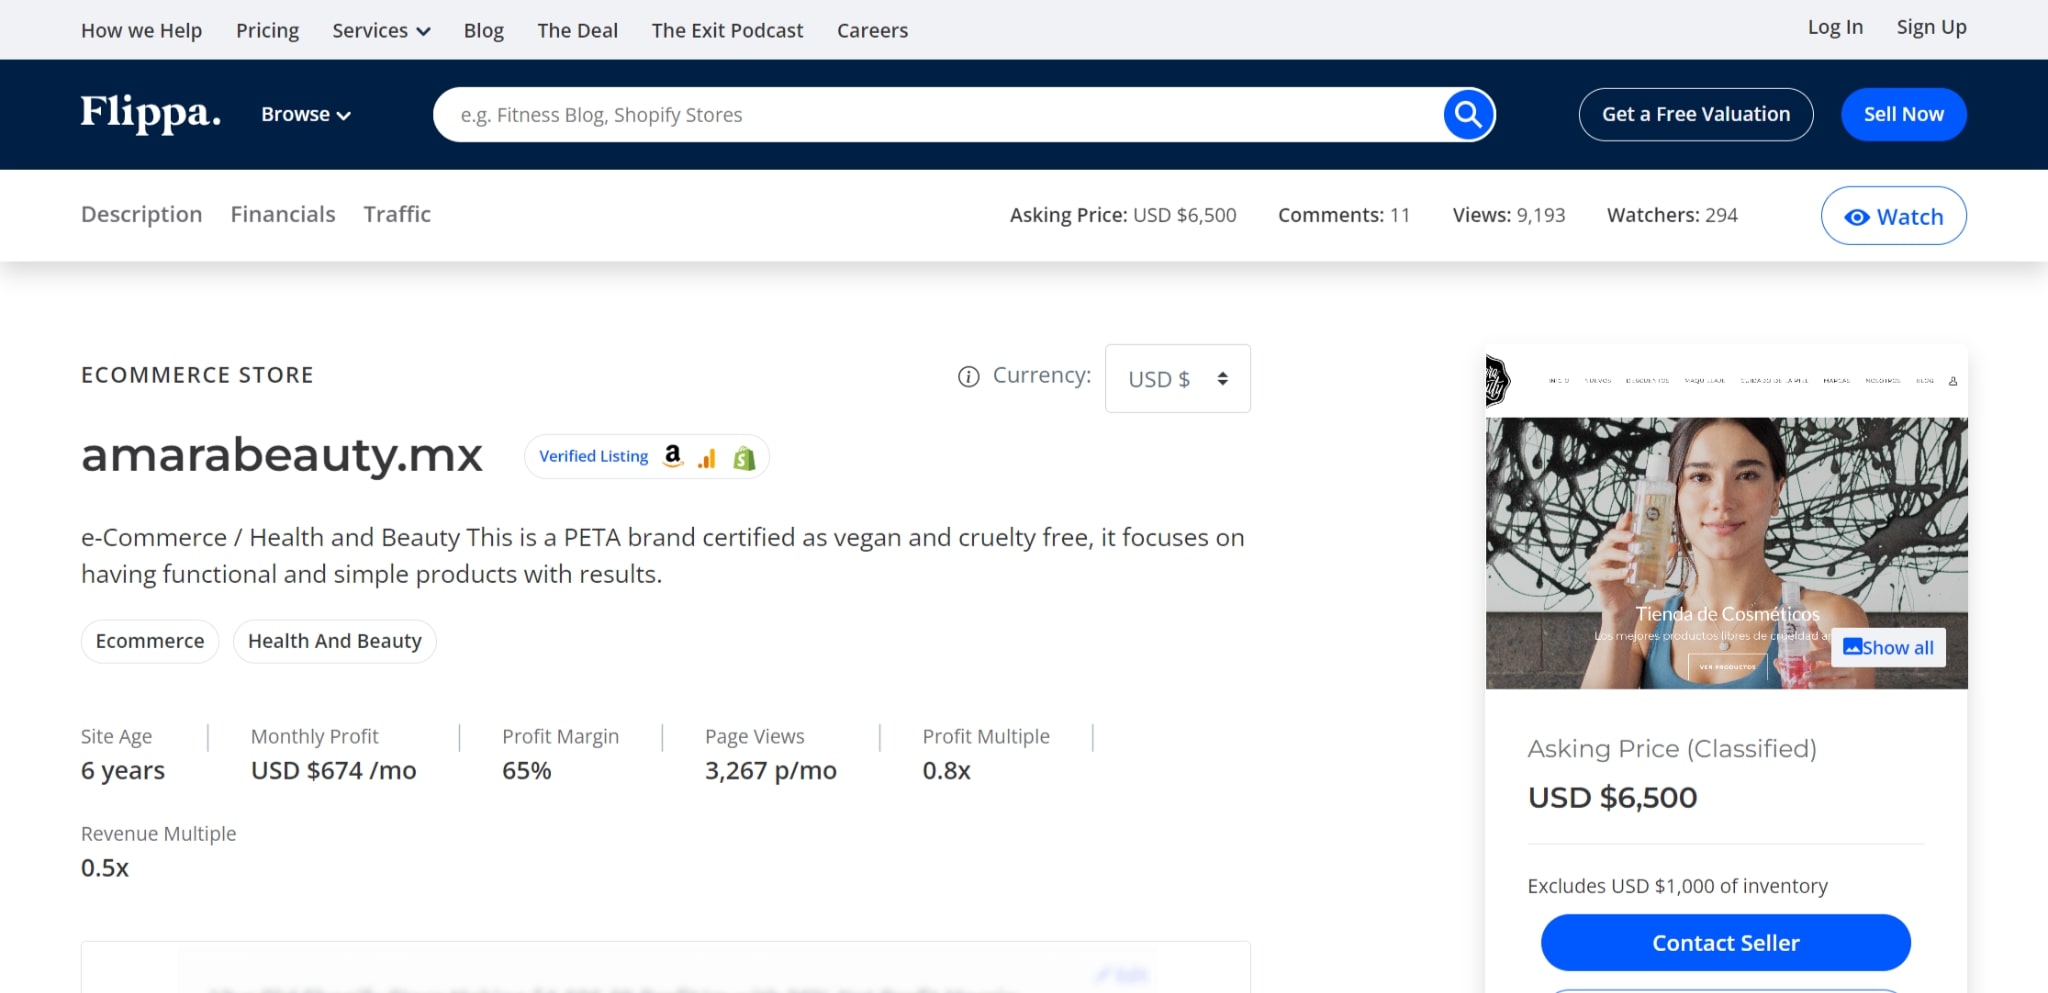Screen dimensions: 2048x993
Task: Open the Get a Free Valuation page
Action: [x=1695, y=114]
